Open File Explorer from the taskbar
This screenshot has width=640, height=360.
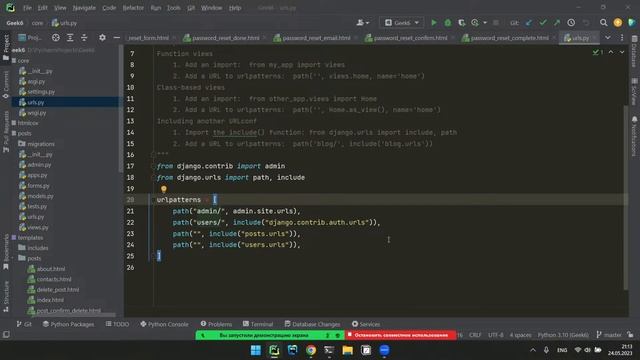348,350
